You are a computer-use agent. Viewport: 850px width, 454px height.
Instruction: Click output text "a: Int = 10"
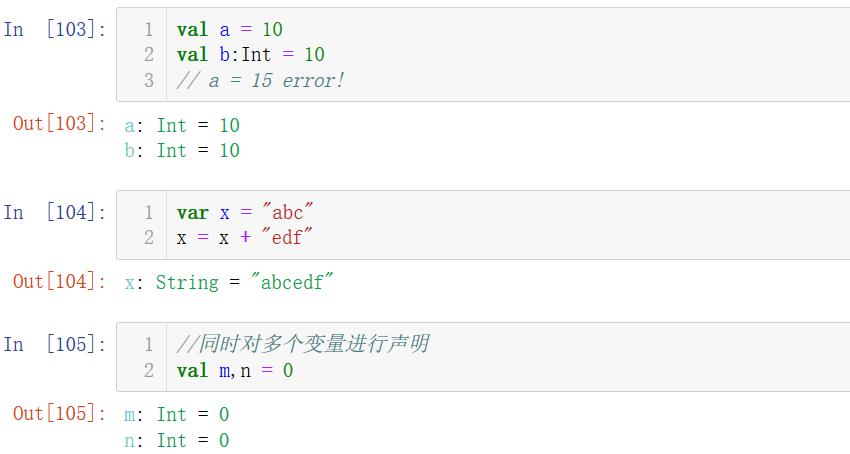click(x=182, y=126)
